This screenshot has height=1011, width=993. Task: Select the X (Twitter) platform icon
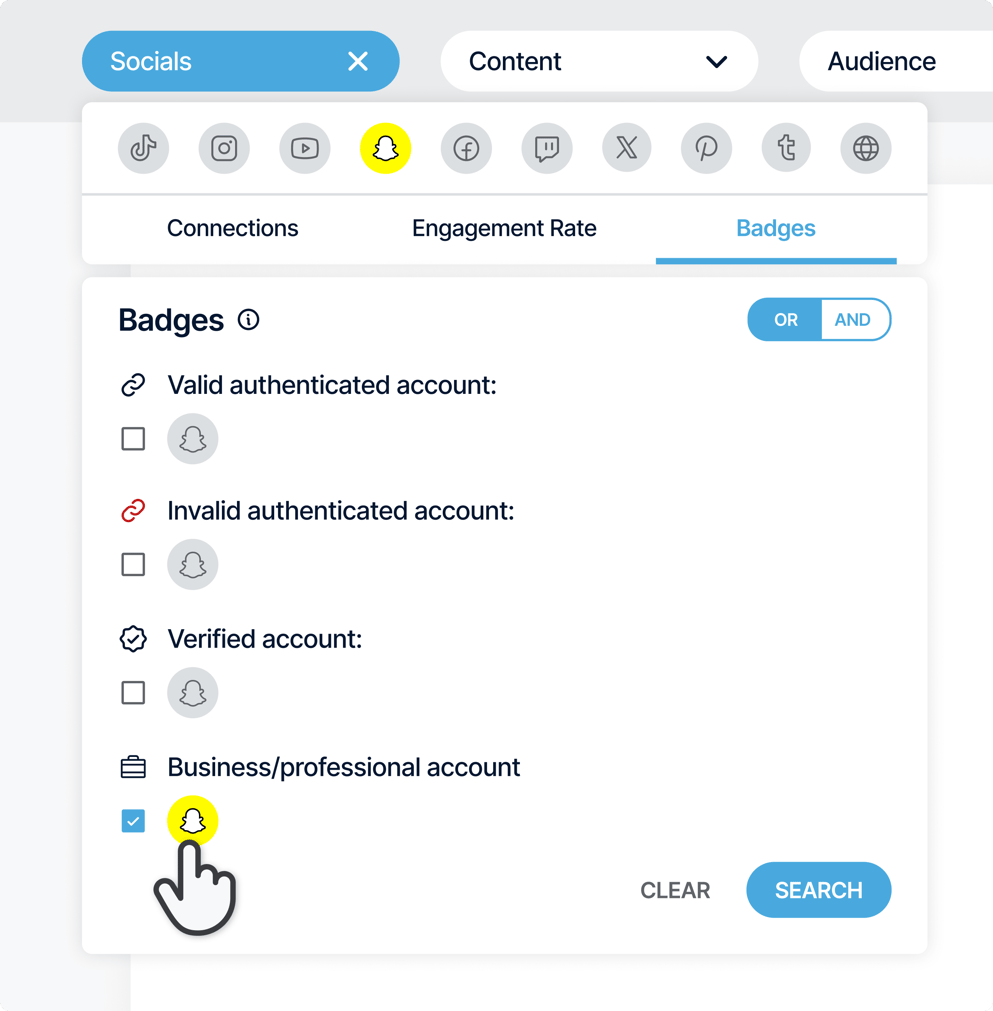626,148
